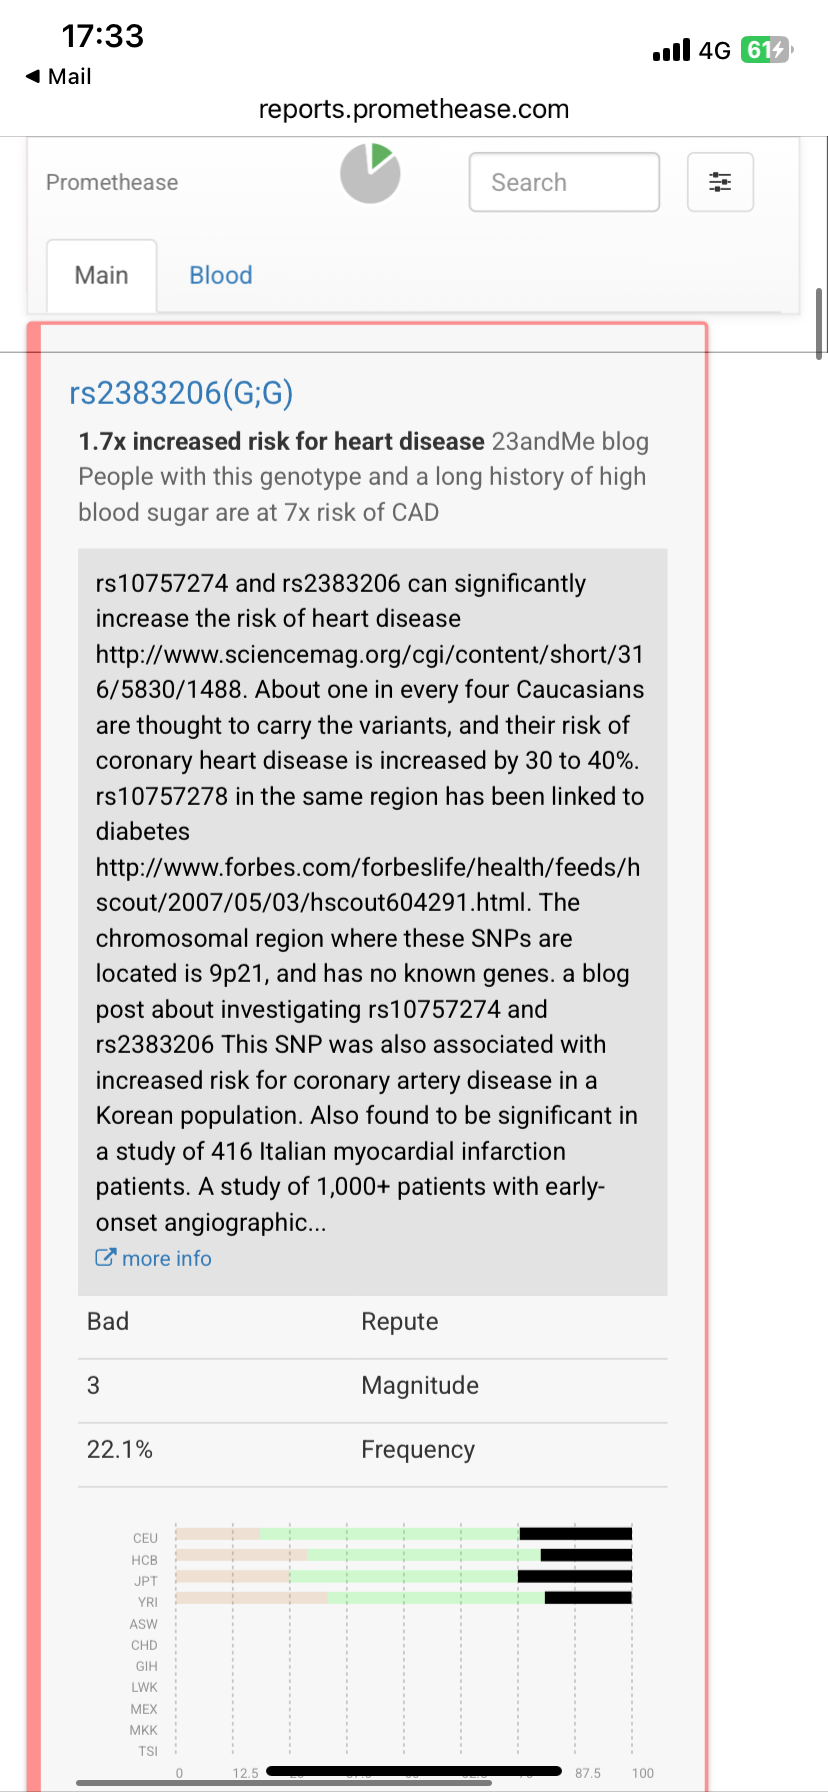Focus the Search input field
The image size is (828, 1792).
click(x=564, y=182)
